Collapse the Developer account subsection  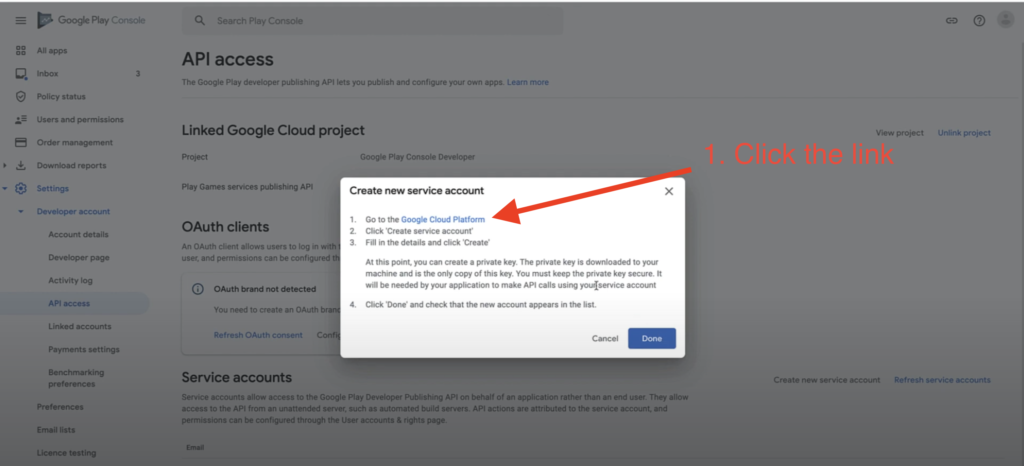tap(20, 211)
